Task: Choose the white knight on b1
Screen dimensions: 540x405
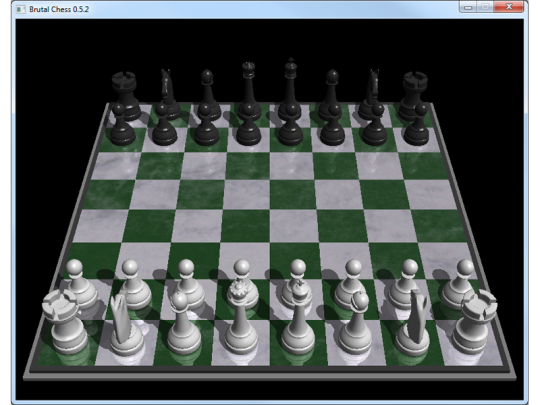Action: pos(126,325)
